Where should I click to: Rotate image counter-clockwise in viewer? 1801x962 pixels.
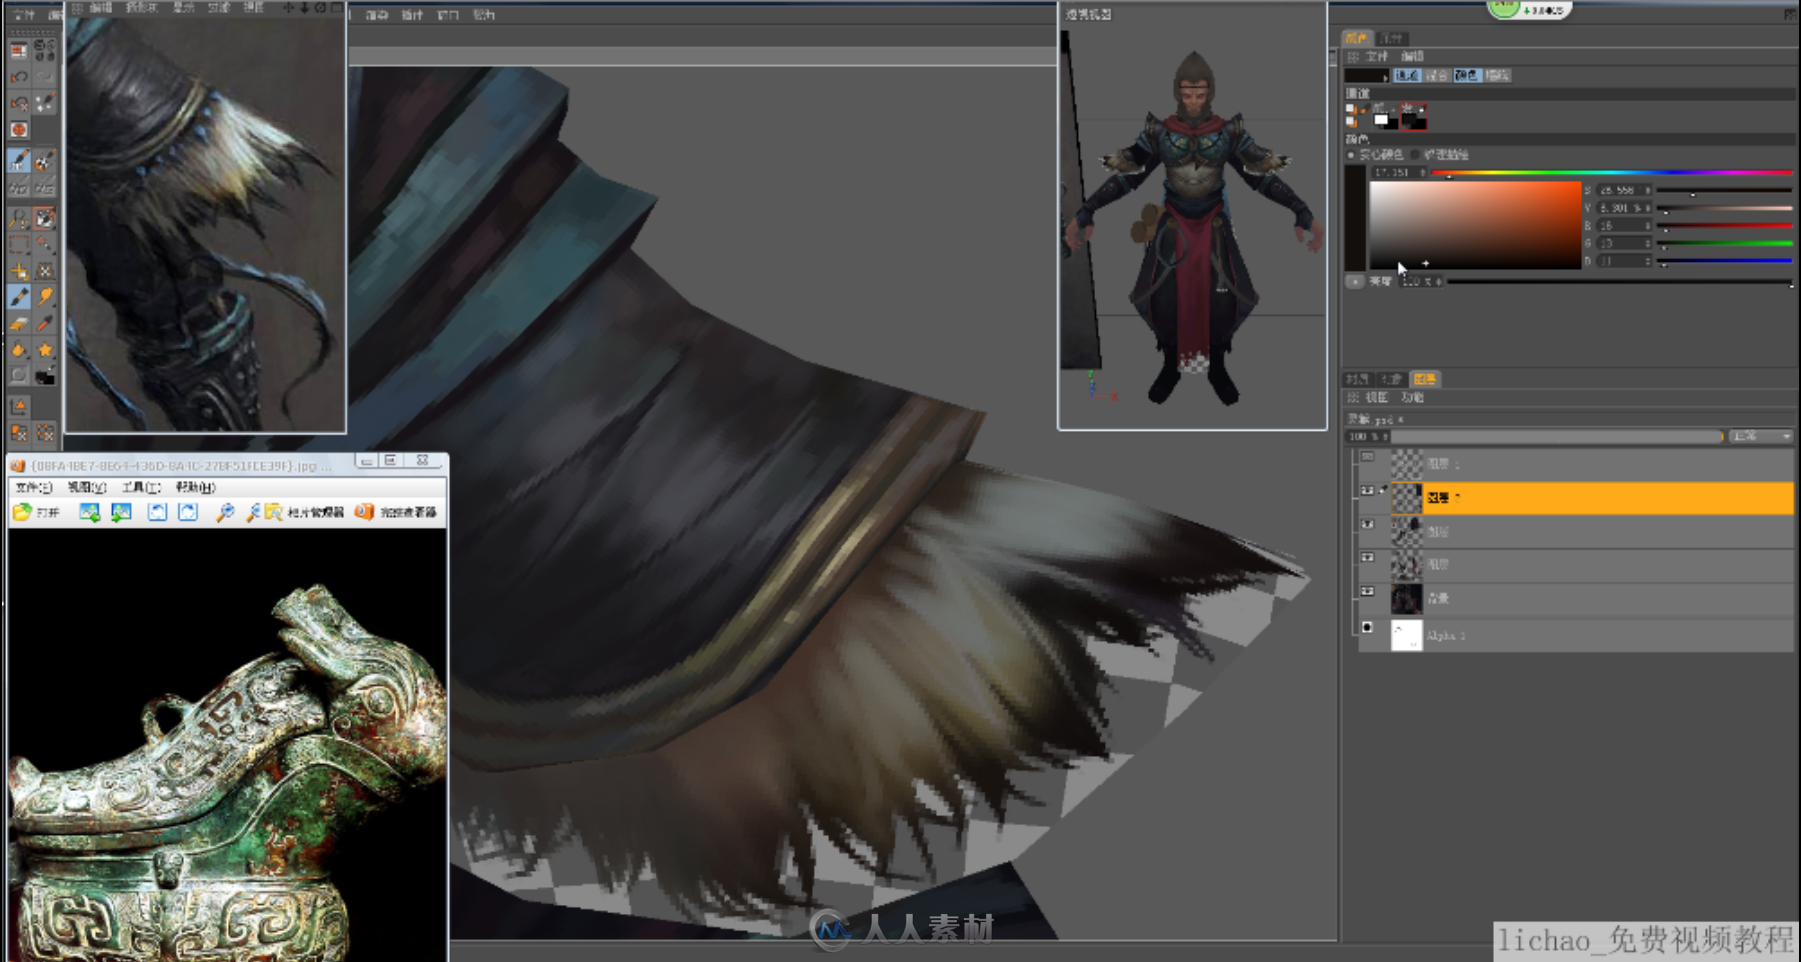[157, 512]
